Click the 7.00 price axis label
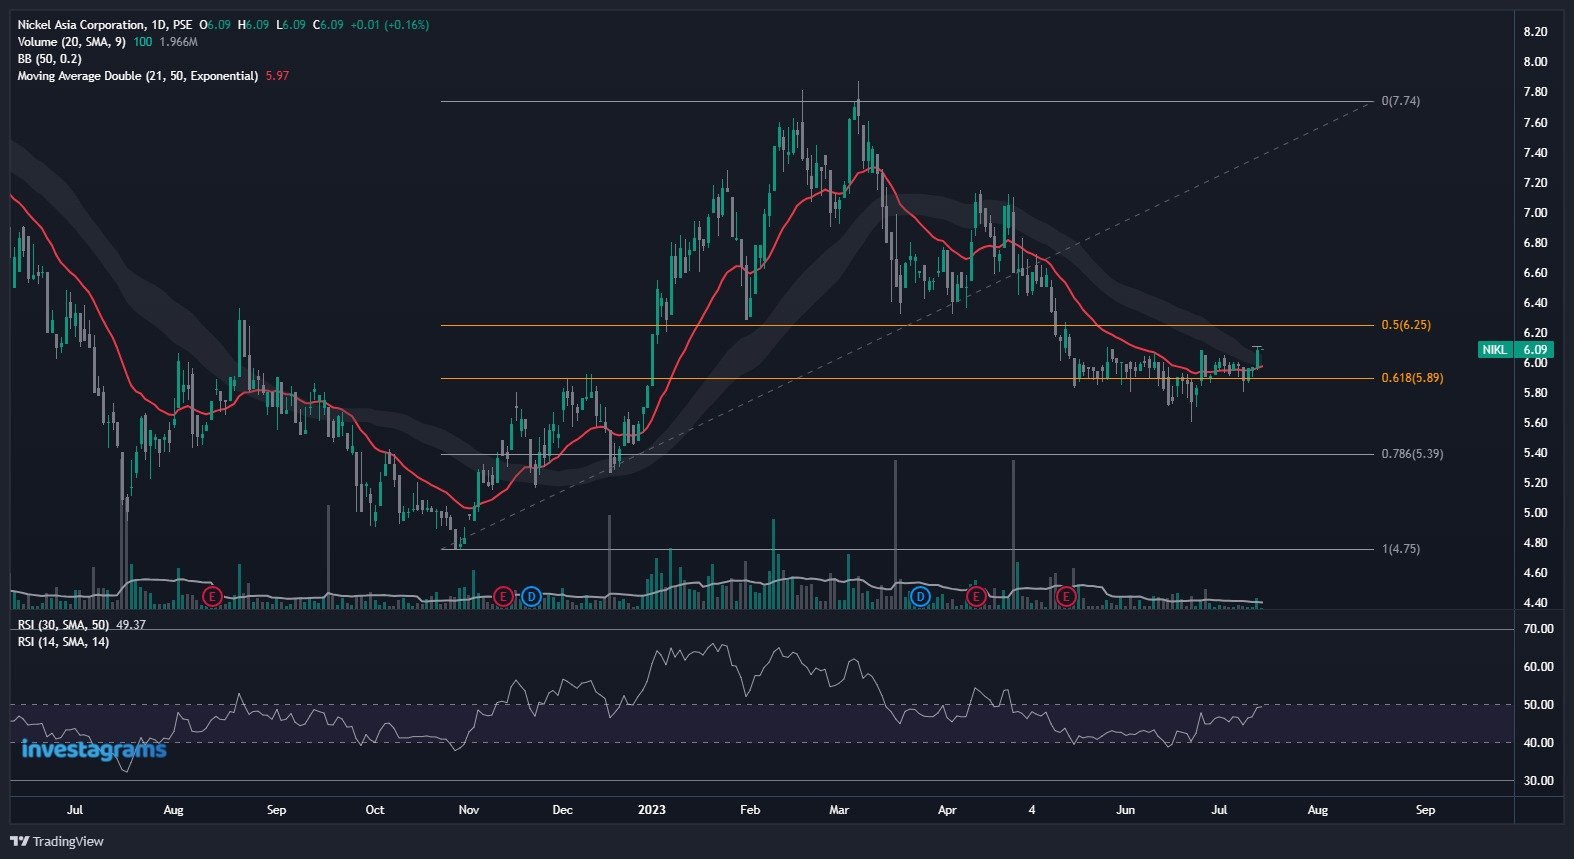 (1535, 213)
